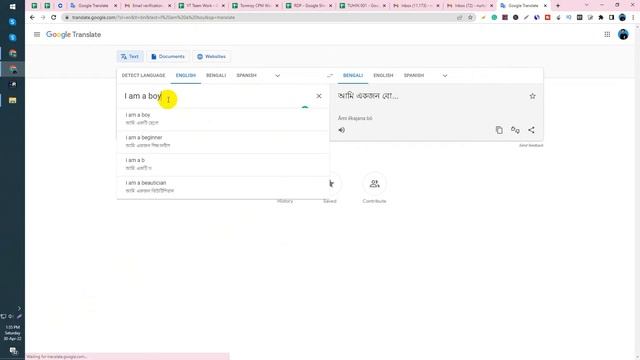Choose the 'I am a beautician' suggestion
Screen dimensions: 640x360
223,187
